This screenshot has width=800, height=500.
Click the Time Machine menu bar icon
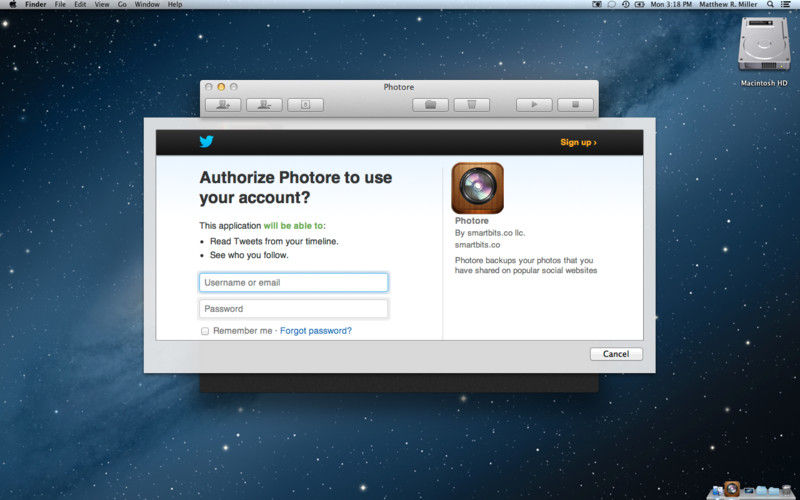pyautogui.click(x=626, y=4)
